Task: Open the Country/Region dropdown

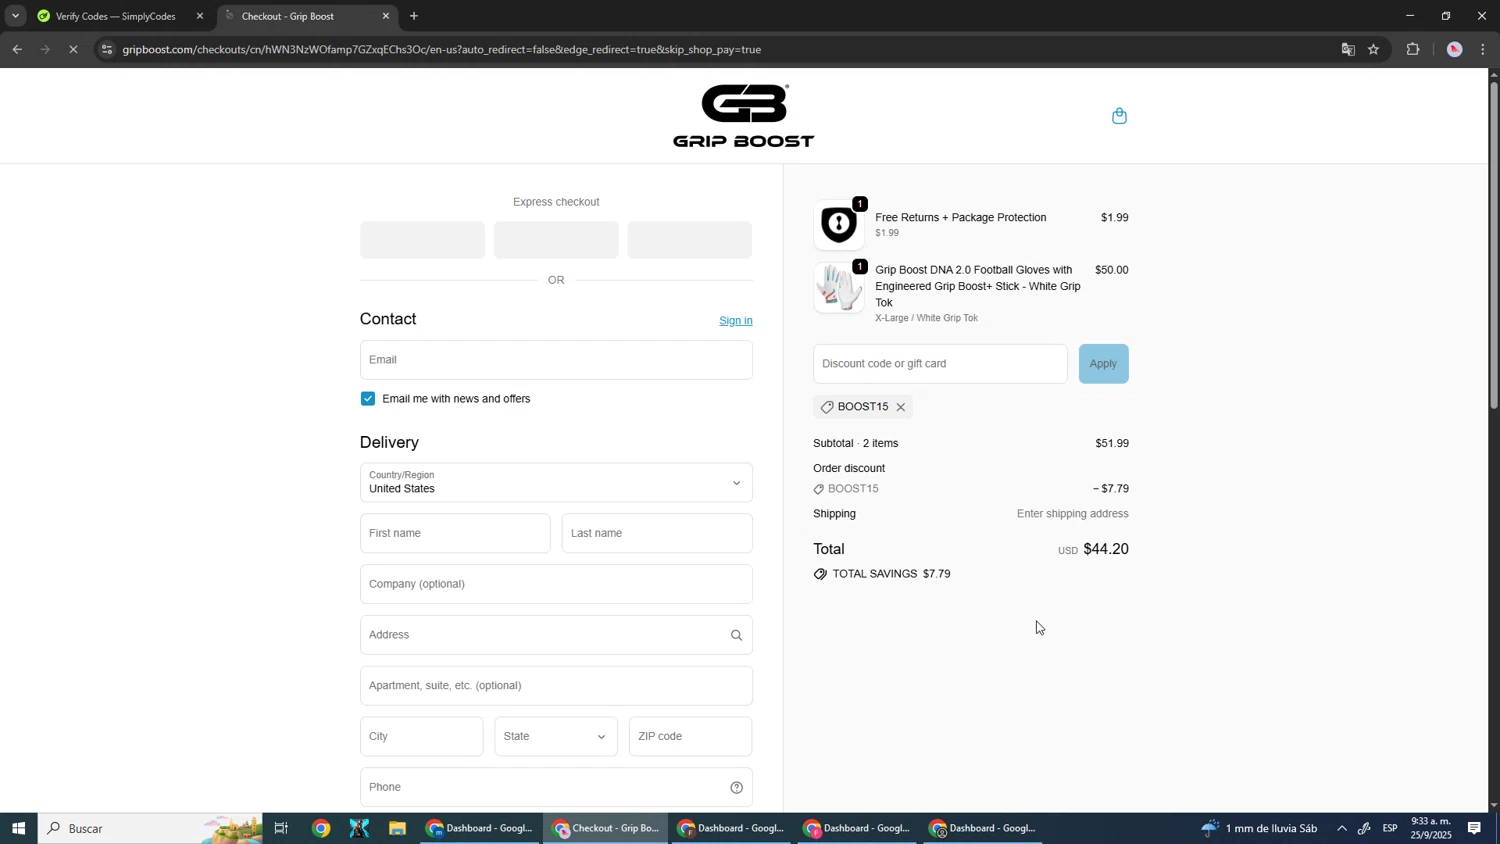Action: click(x=556, y=483)
